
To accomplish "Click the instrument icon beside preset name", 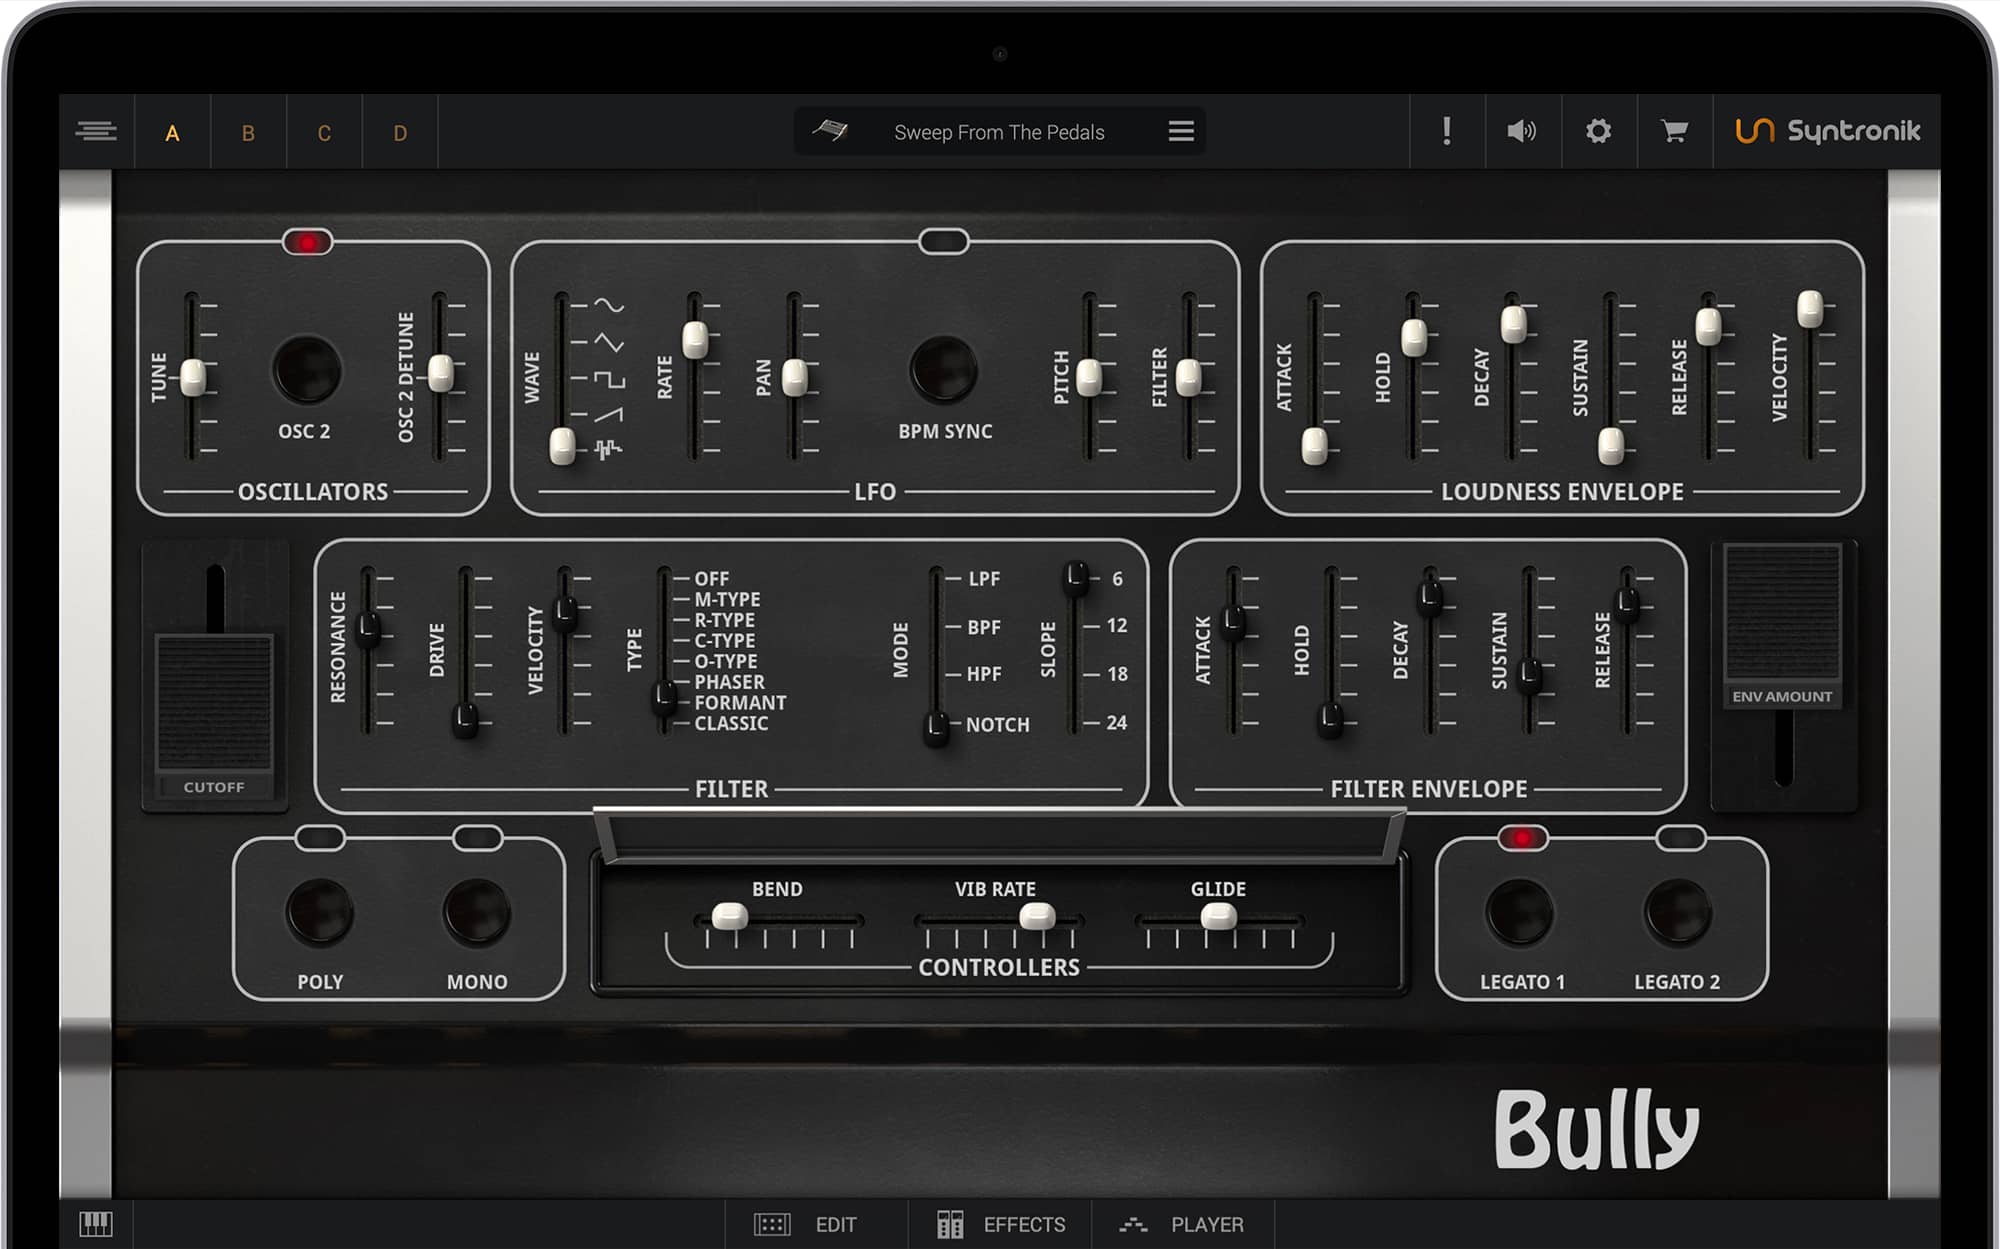I will 829,130.
